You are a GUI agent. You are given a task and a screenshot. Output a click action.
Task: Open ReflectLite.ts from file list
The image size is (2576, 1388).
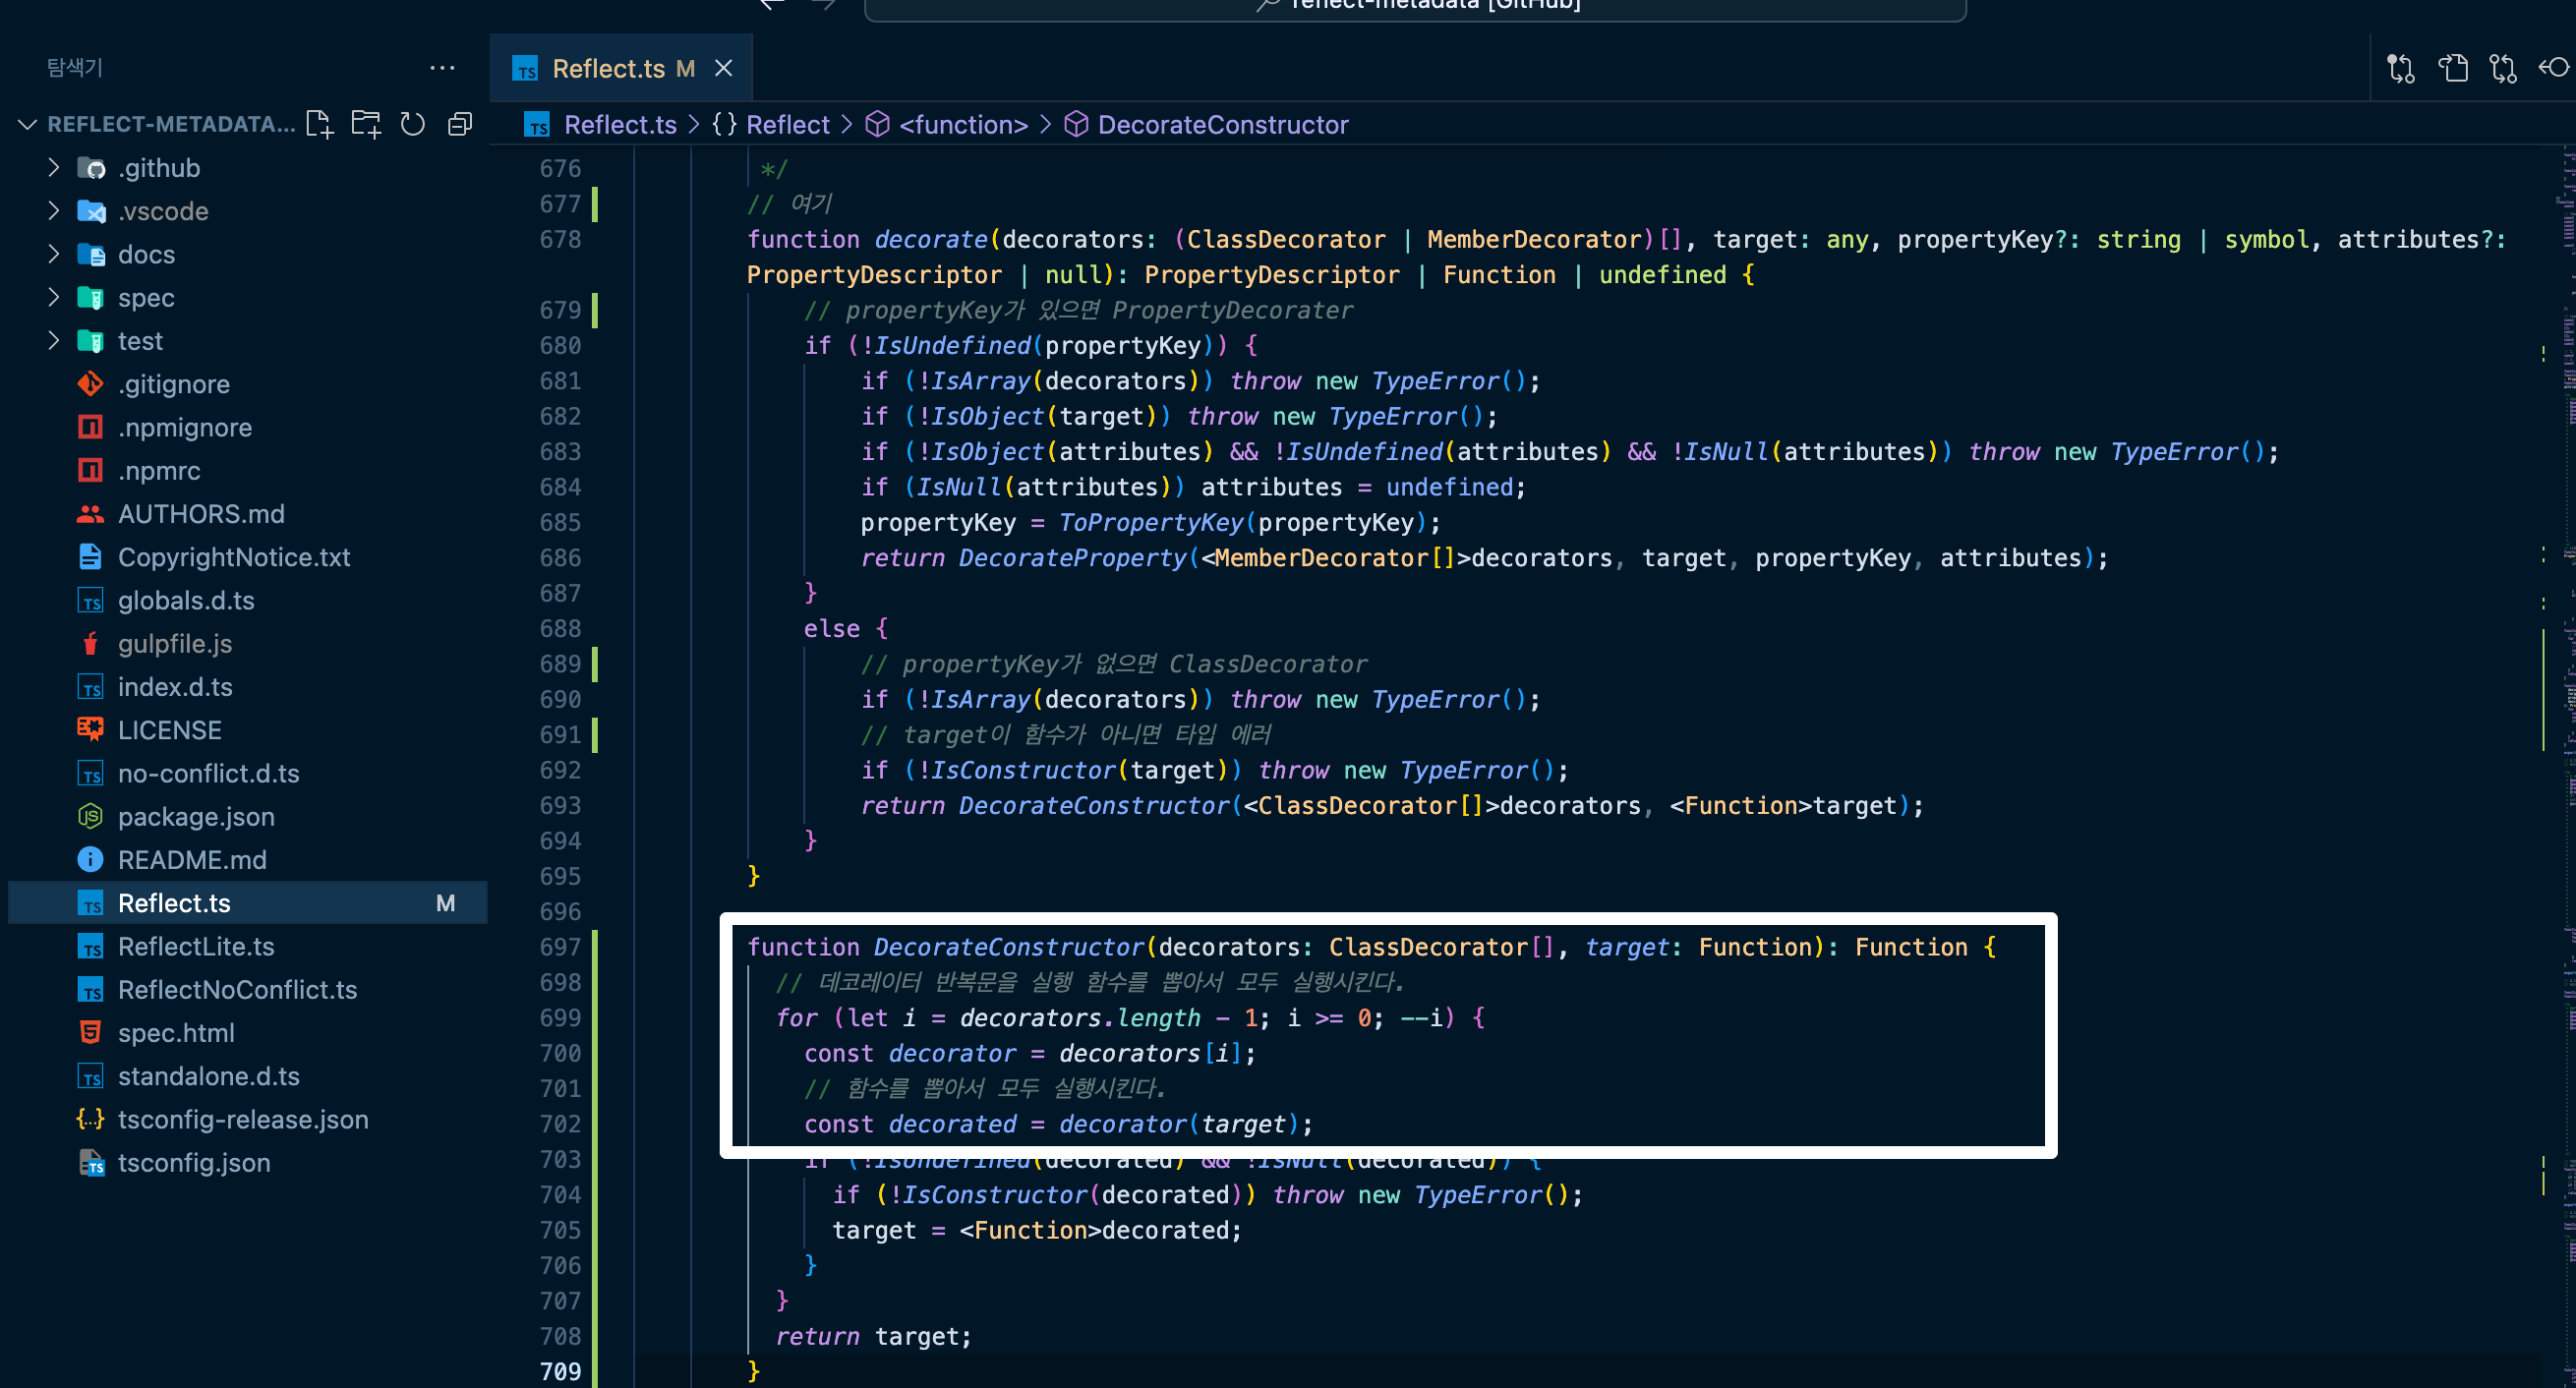pos(196,946)
